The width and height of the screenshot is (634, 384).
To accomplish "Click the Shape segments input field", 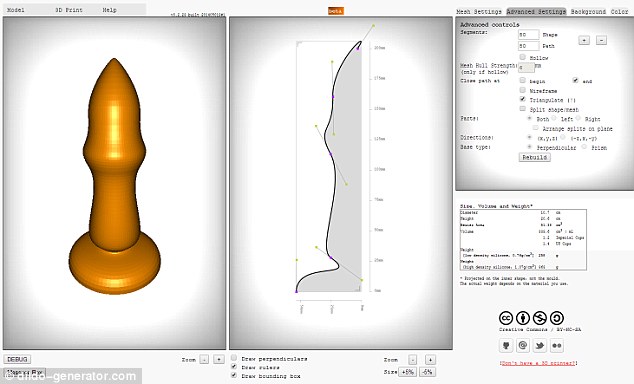I will [528, 35].
